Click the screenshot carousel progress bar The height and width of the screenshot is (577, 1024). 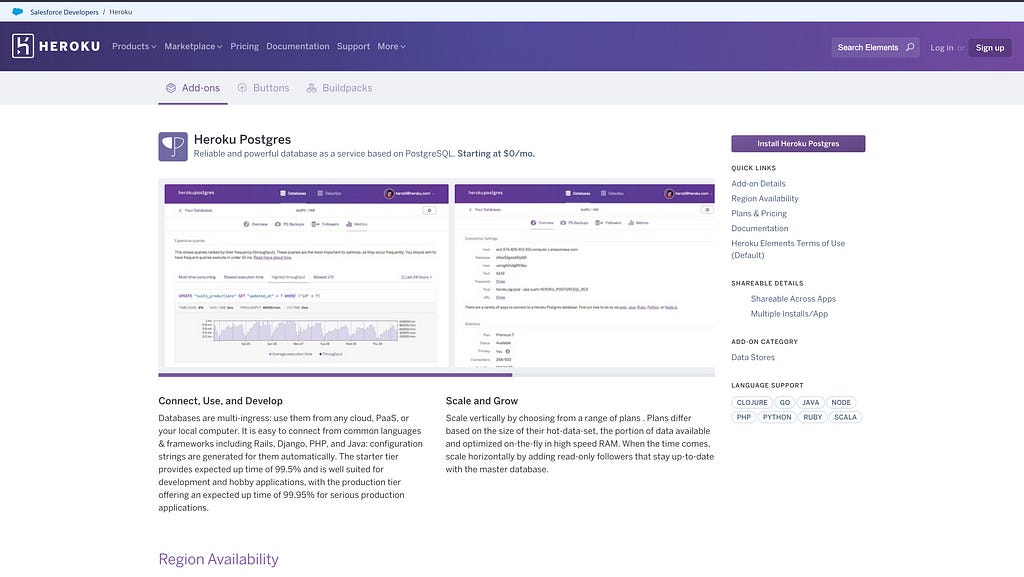[436, 375]
